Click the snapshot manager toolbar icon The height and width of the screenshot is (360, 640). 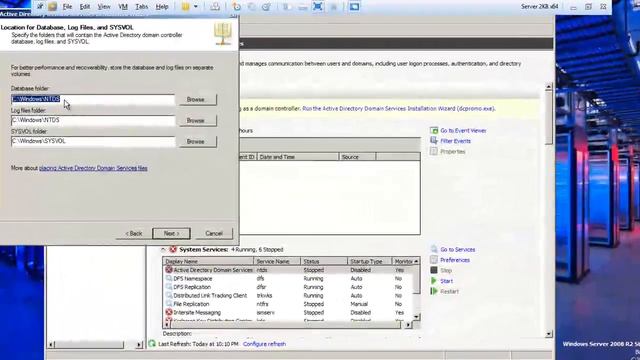266,7
